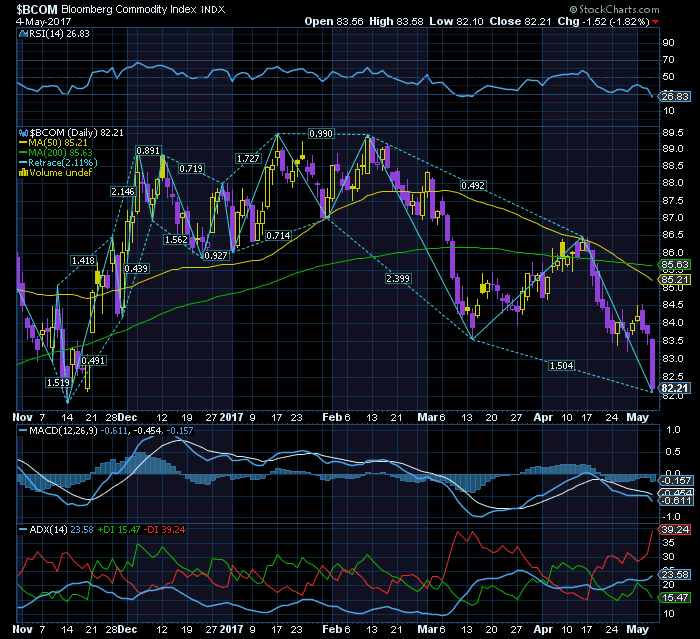Click the 1.562 retracement label
The width and height of the screenshot is (700, 639).
click(x=176, y=239)
